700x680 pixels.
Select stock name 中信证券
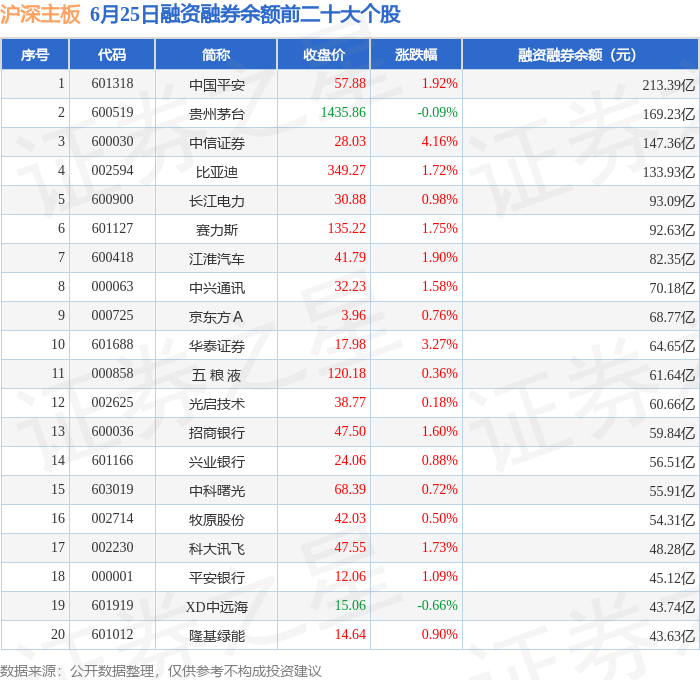[217, 143]
